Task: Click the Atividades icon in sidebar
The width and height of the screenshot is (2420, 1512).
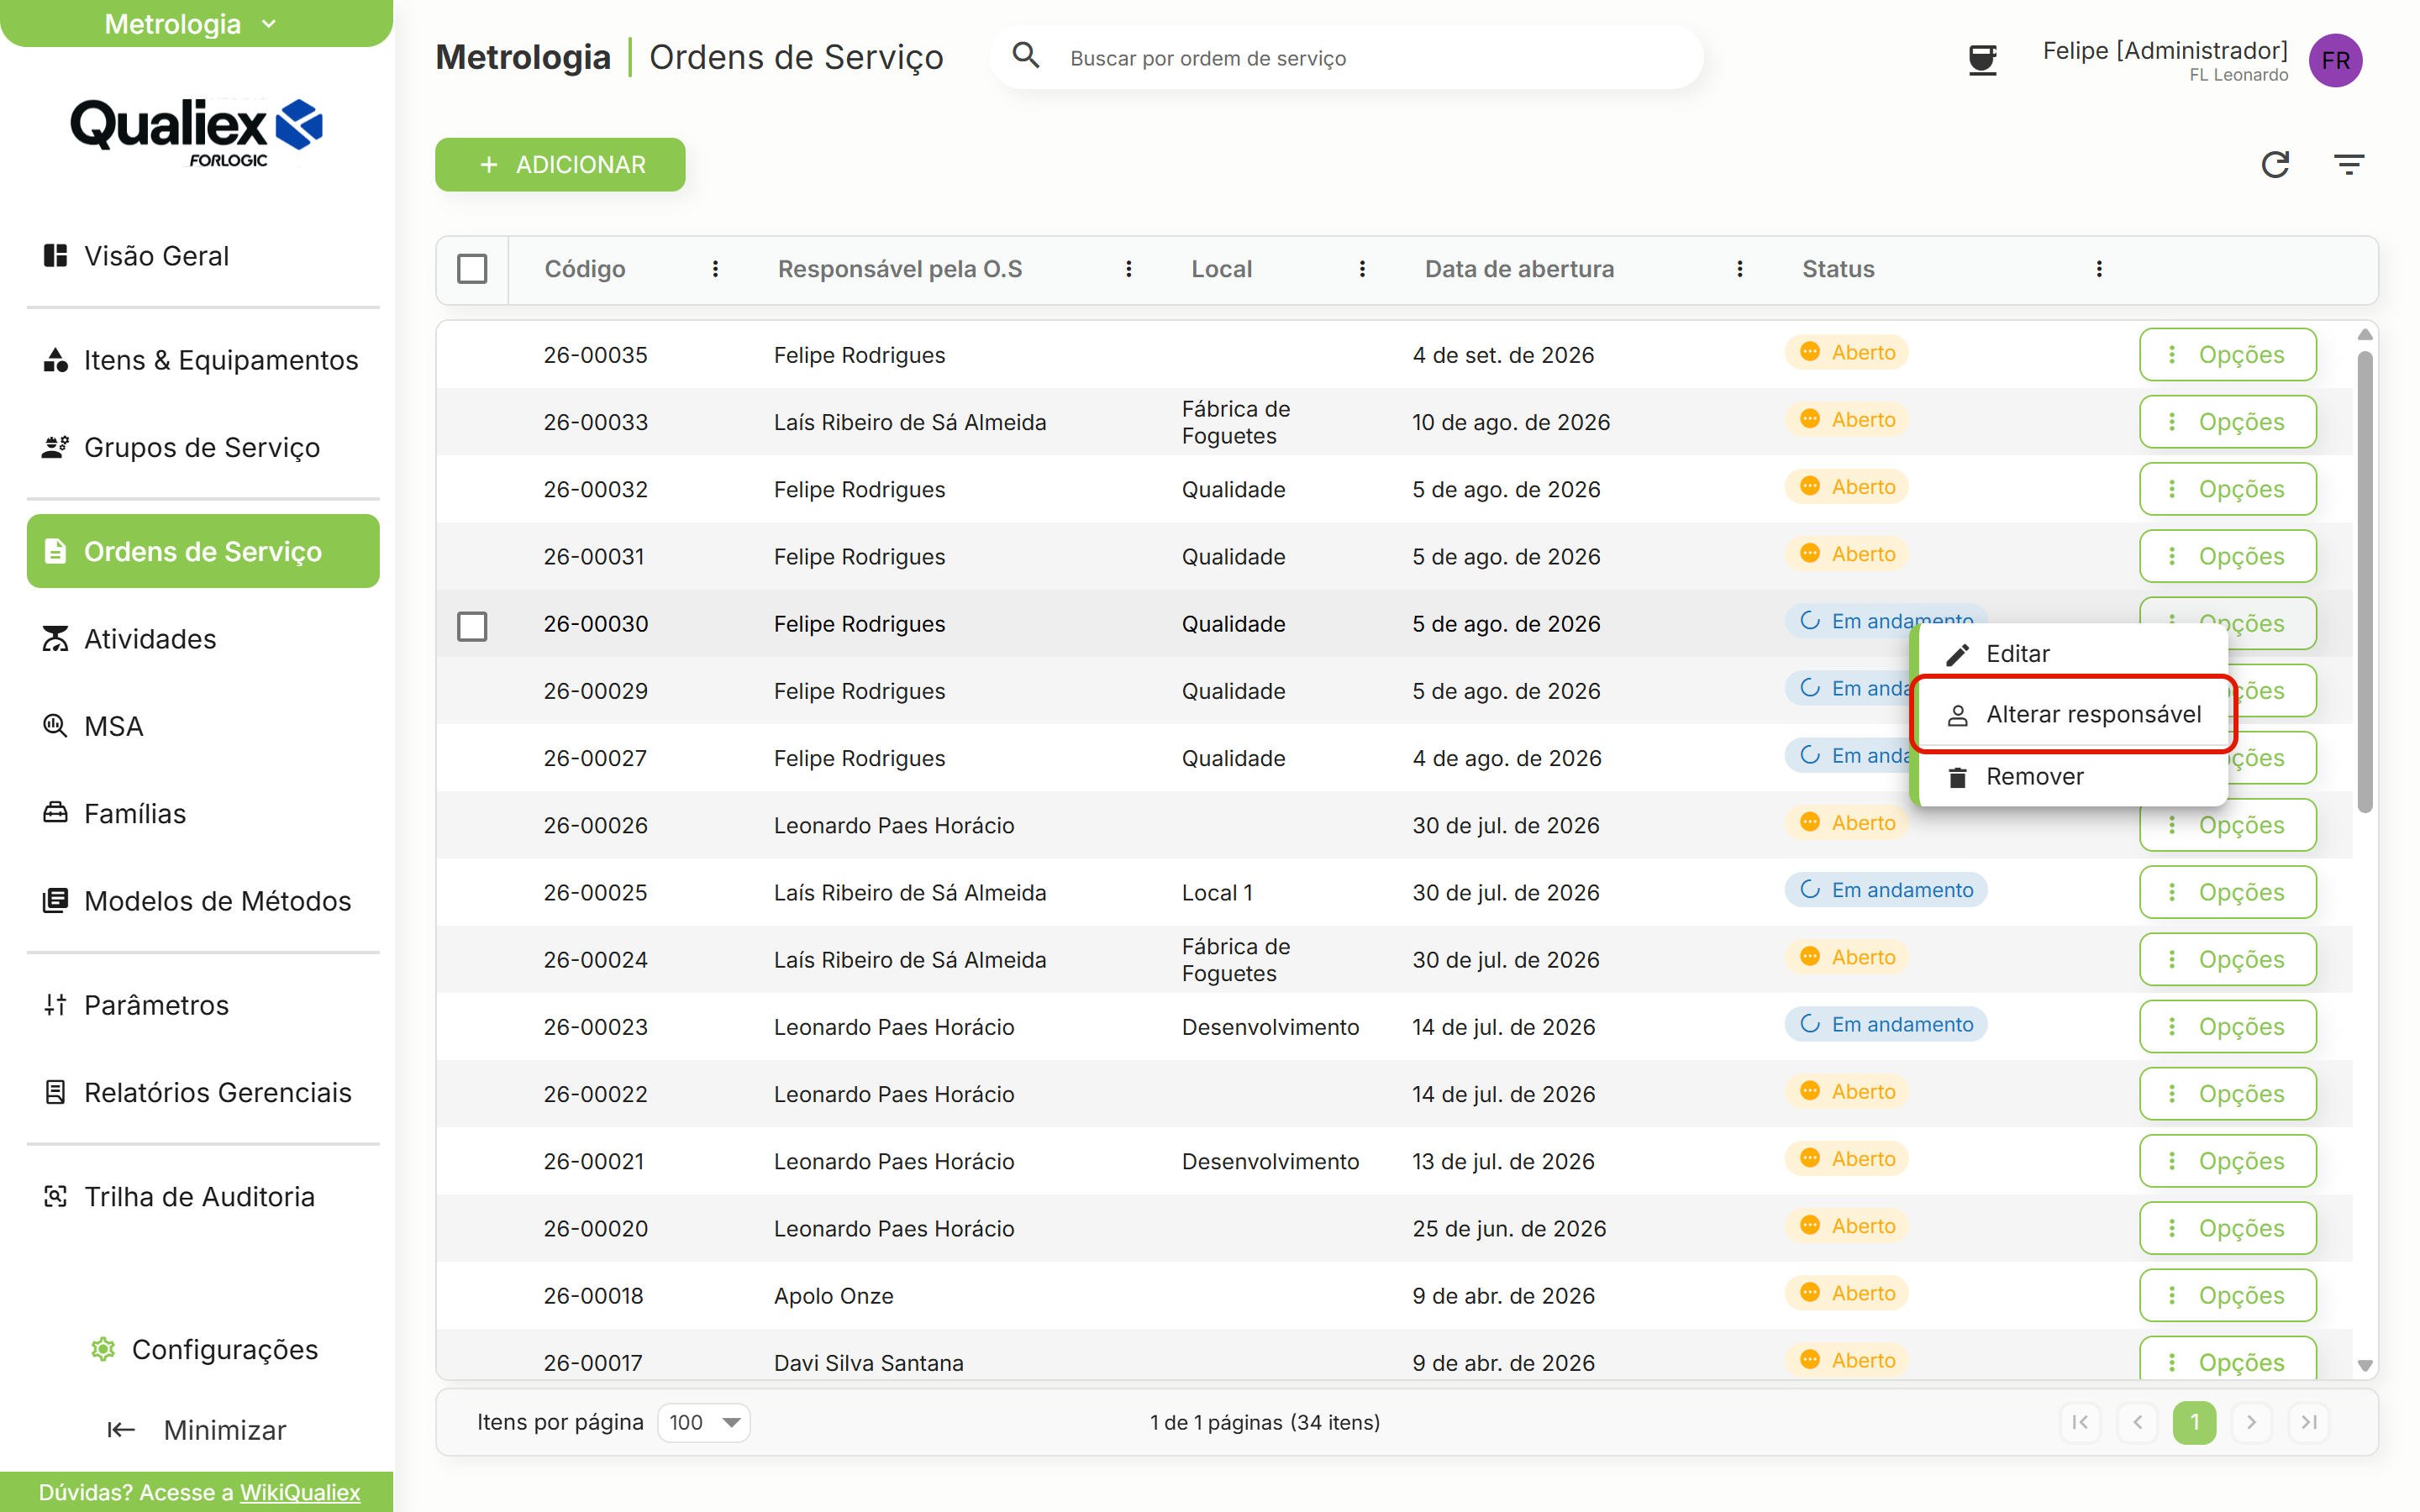Action: [56, 639]
